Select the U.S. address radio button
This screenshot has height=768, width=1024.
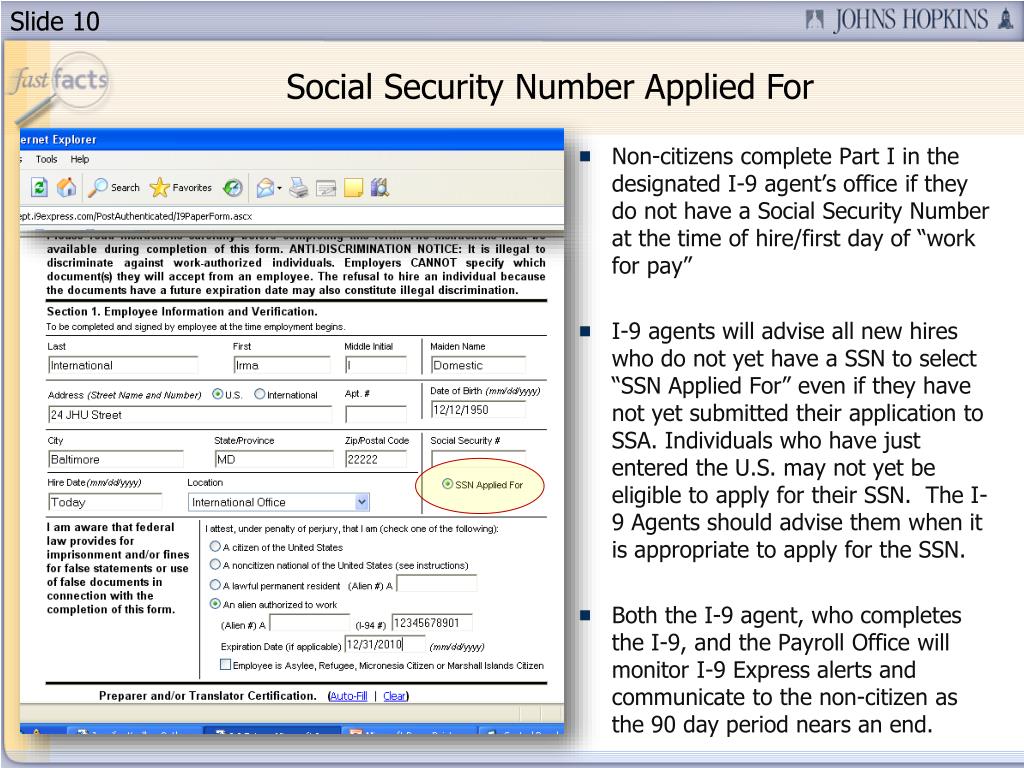tap(217, 394)
